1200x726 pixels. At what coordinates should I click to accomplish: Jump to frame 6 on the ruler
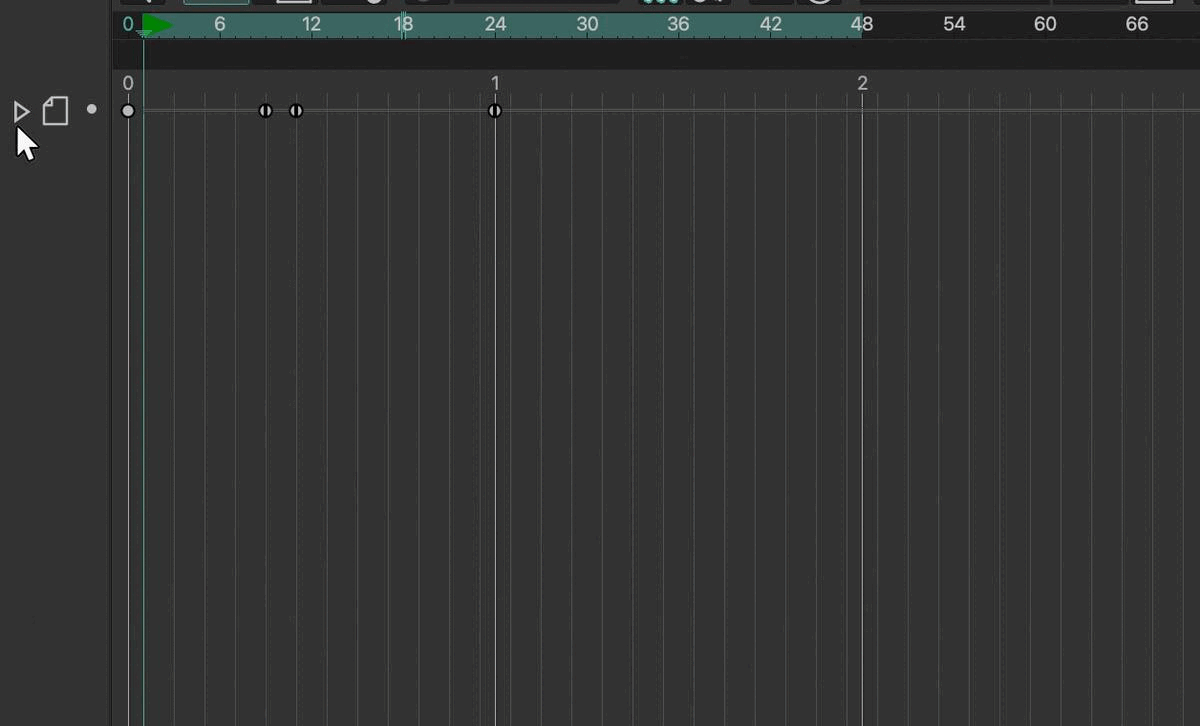[220, 24]
